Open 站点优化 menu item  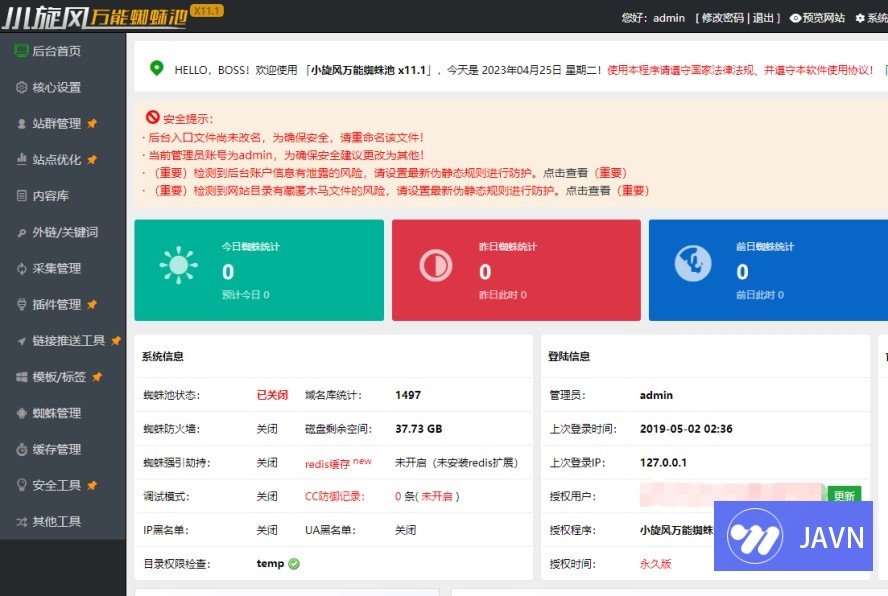57,160
